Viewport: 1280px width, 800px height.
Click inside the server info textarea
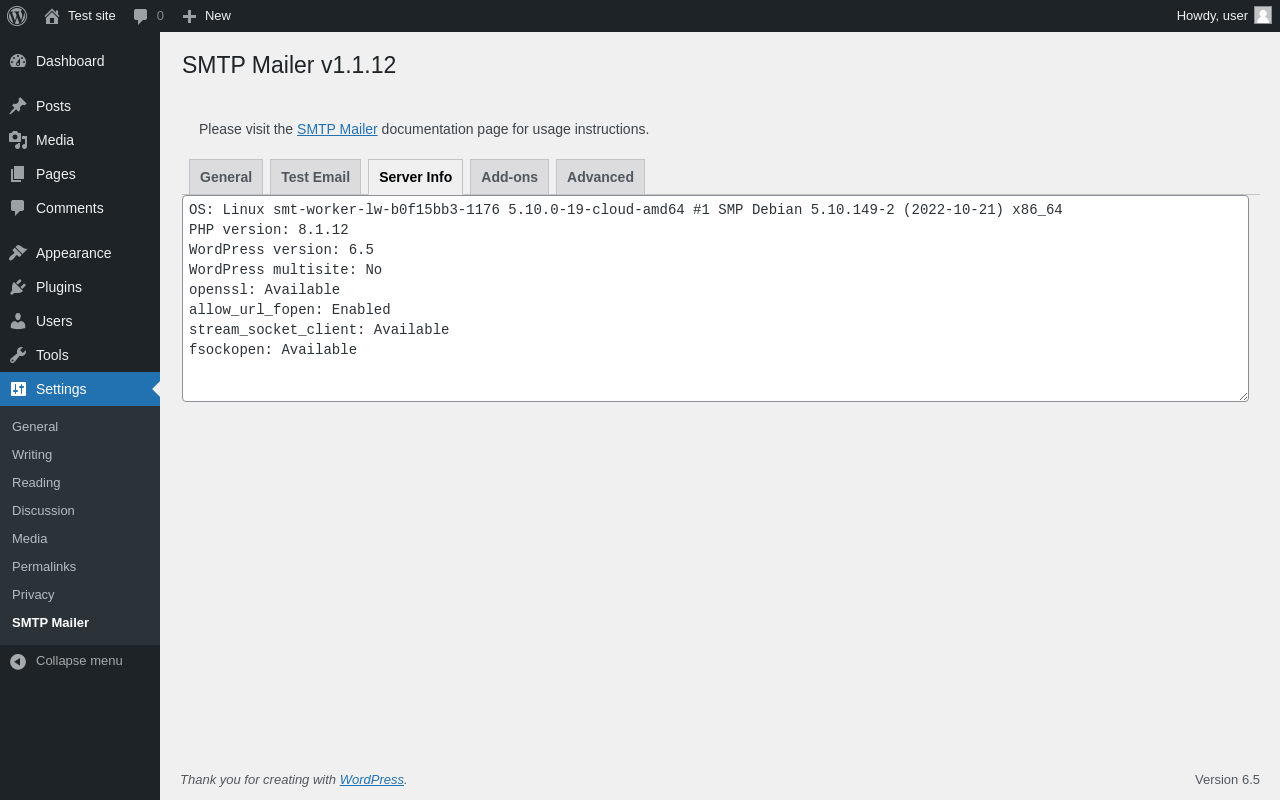715,299
